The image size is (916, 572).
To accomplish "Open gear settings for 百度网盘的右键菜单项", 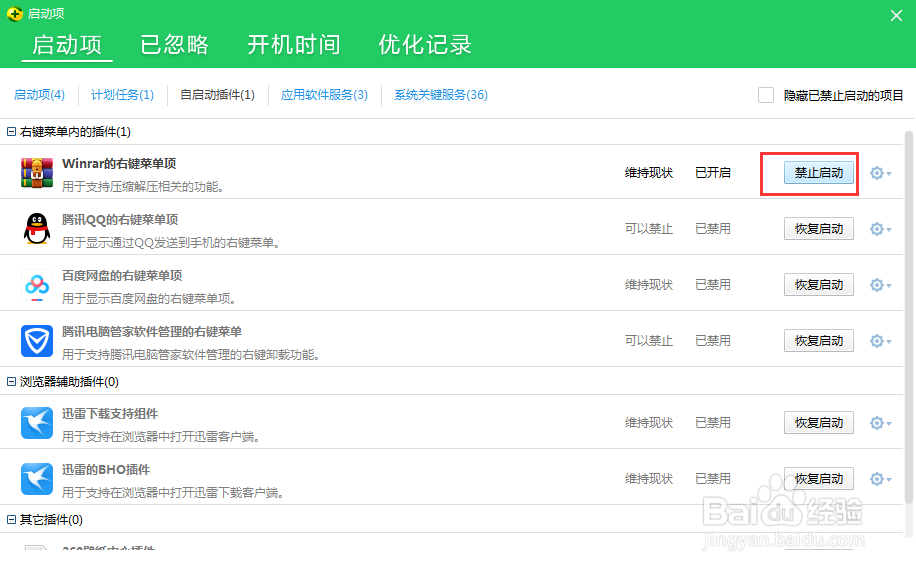I will tap(880, 285).
